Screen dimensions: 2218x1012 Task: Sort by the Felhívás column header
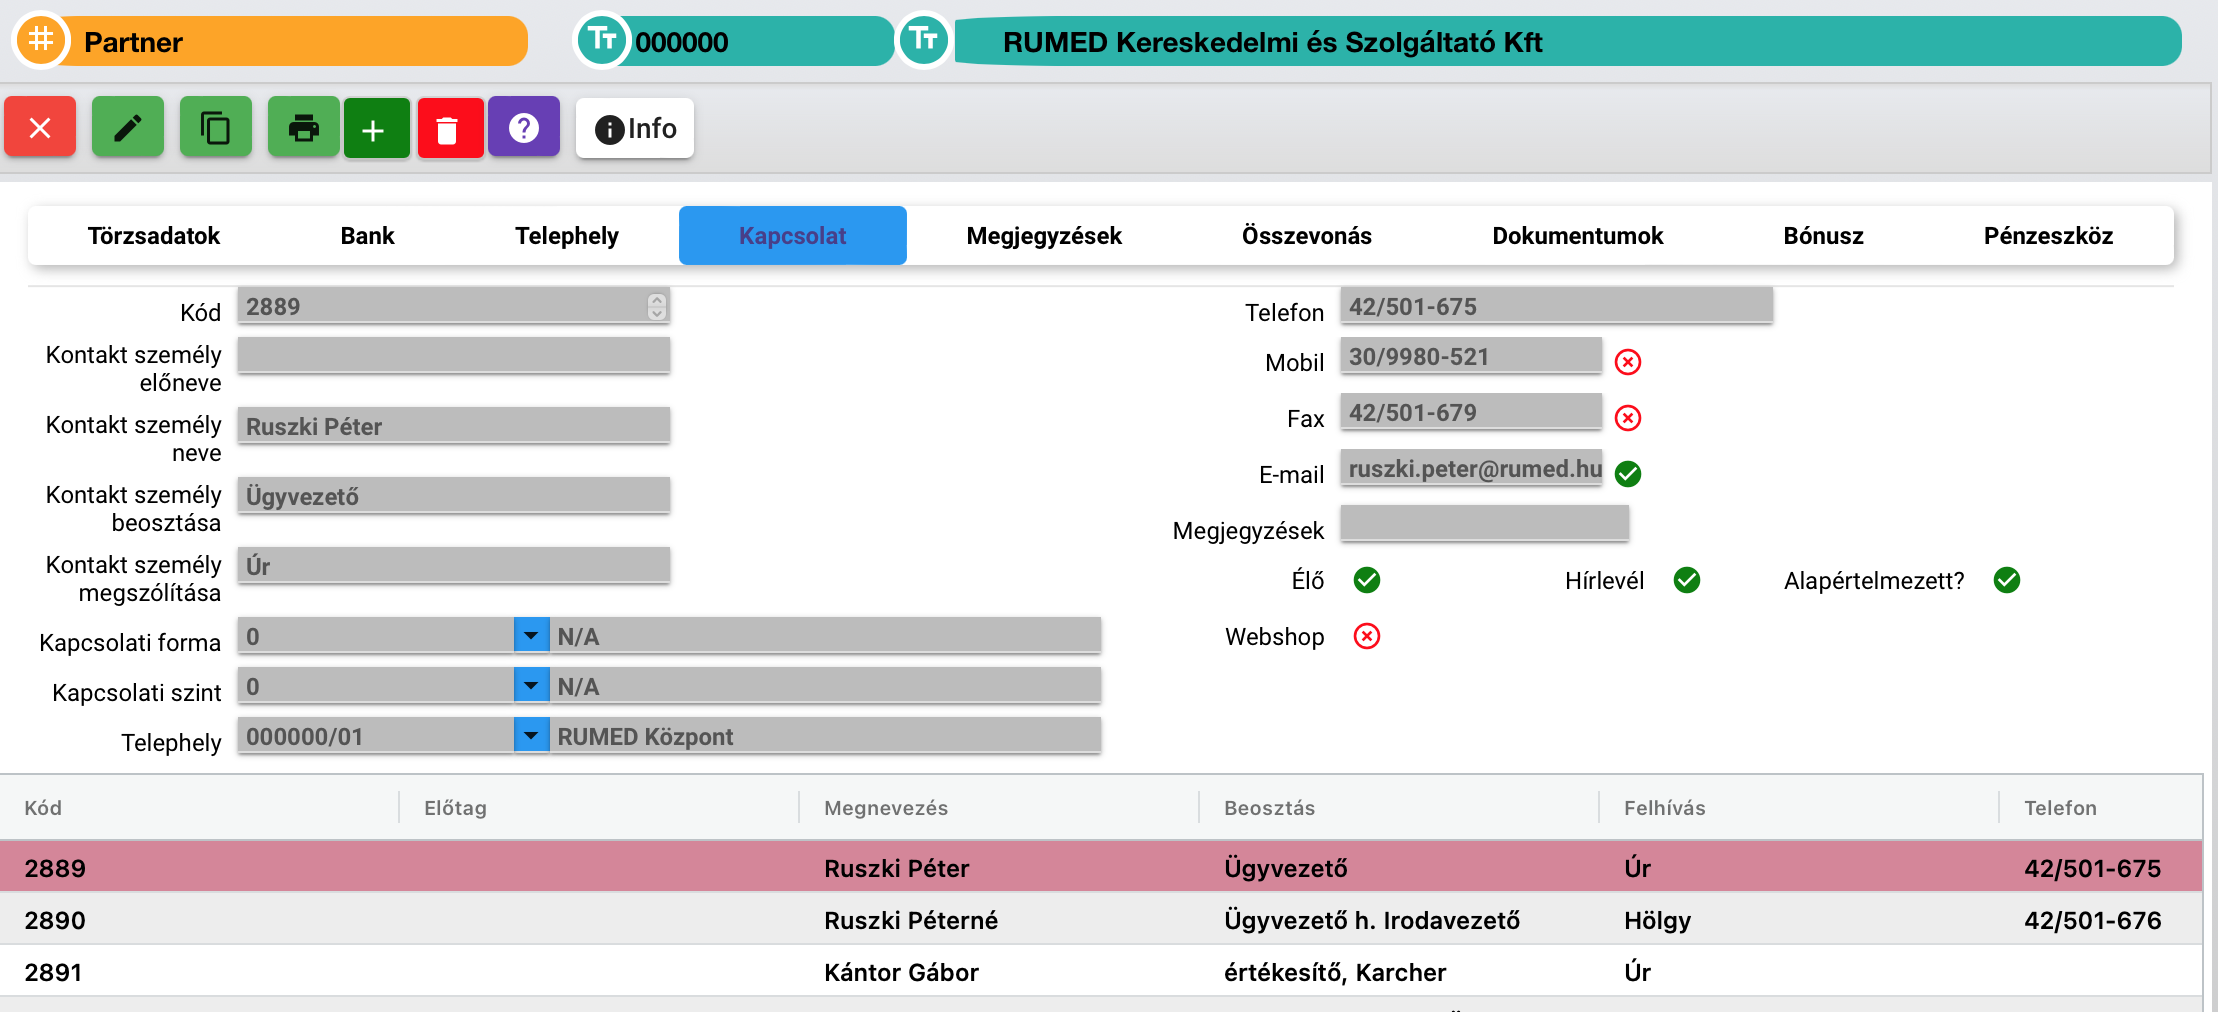coord(1664,808)
